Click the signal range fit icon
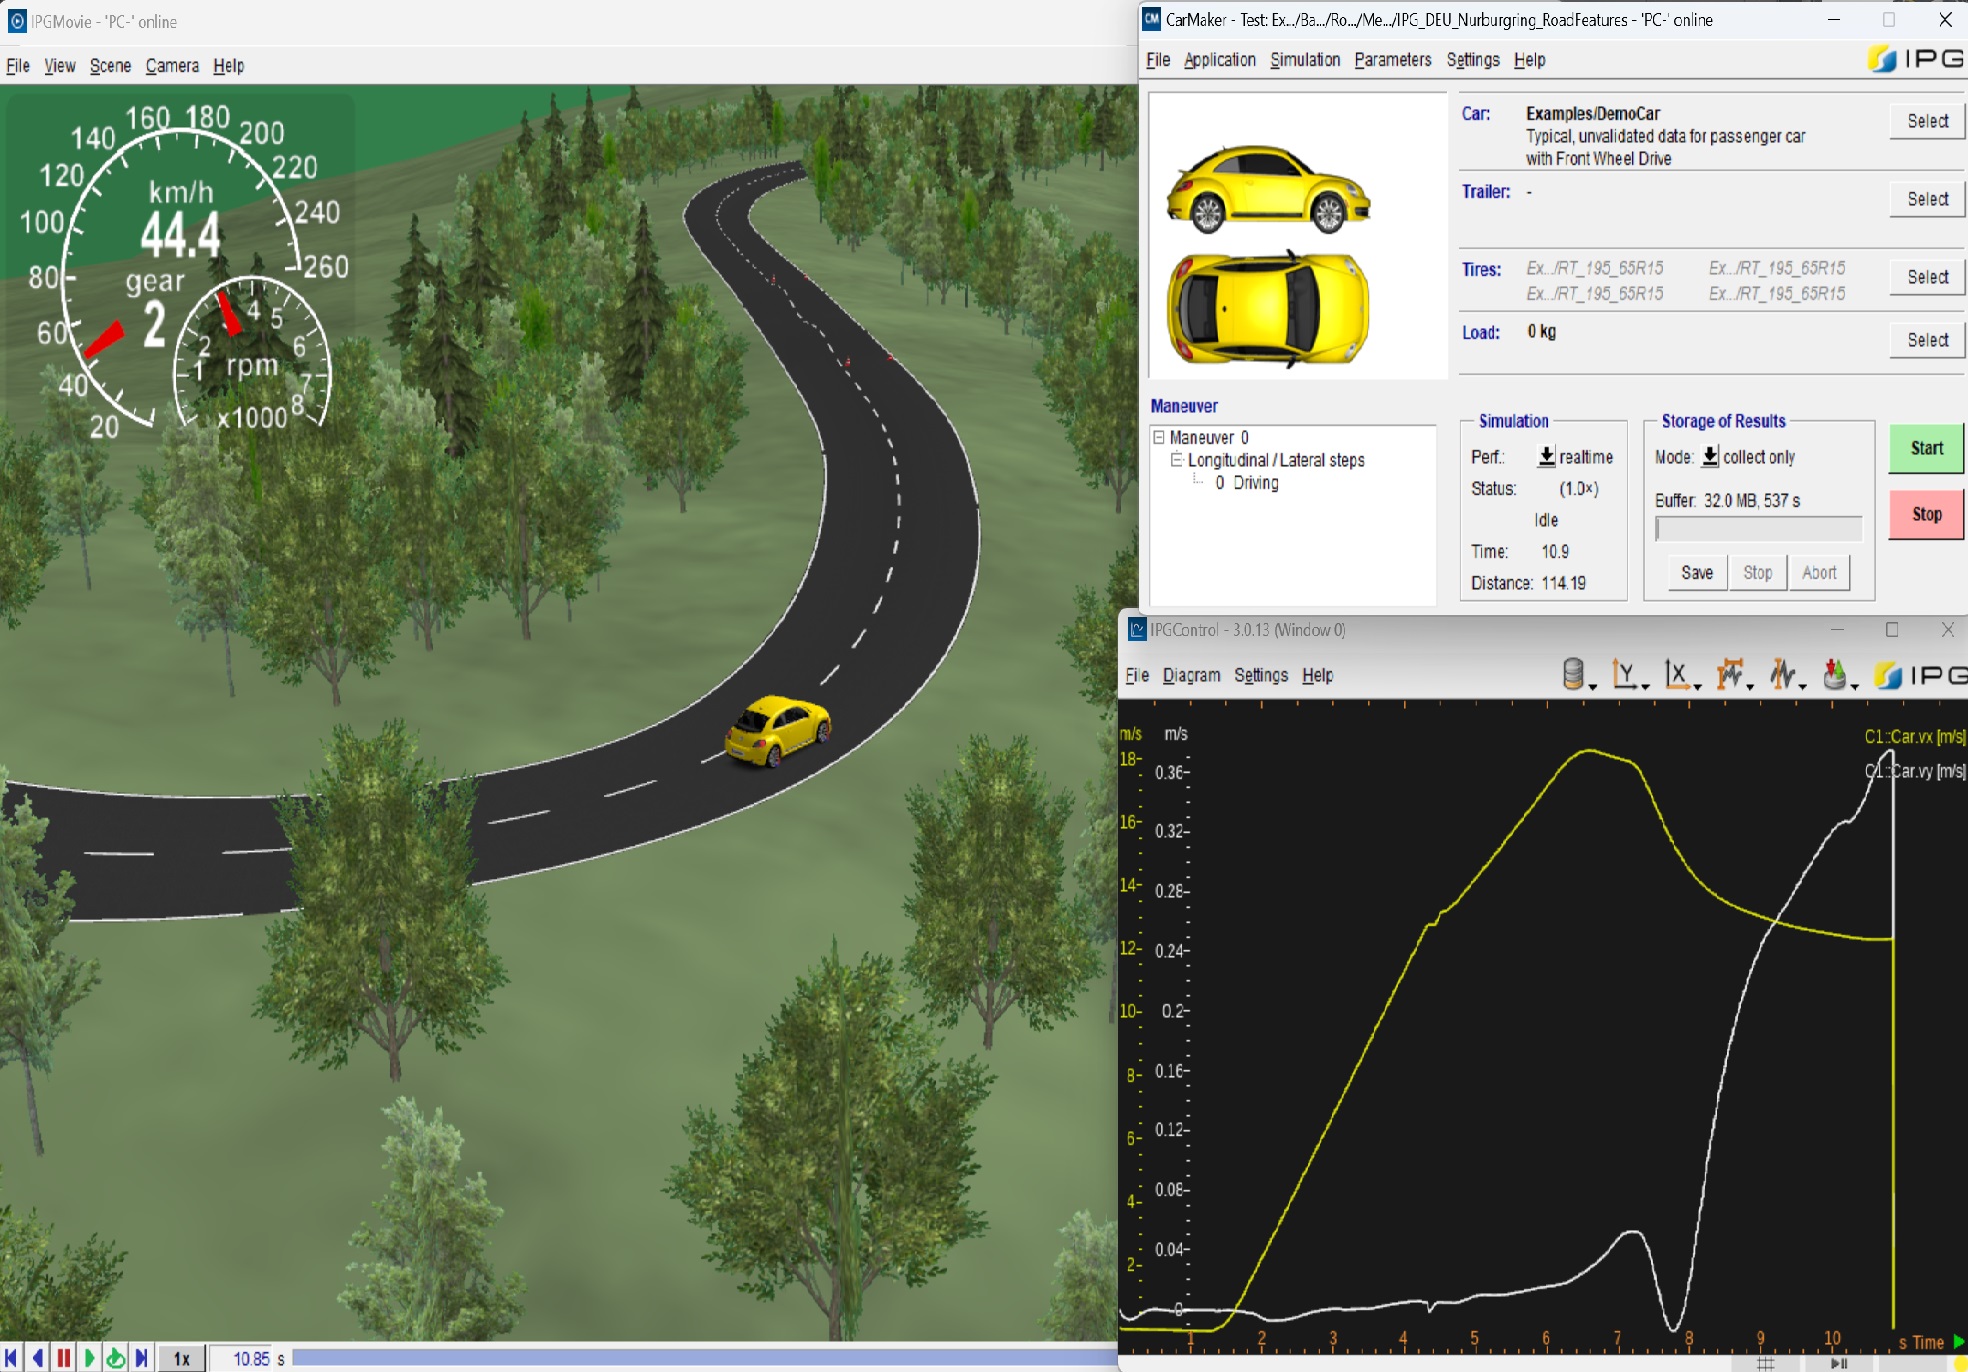The image size is (1968, 1372). (1730, 675)
